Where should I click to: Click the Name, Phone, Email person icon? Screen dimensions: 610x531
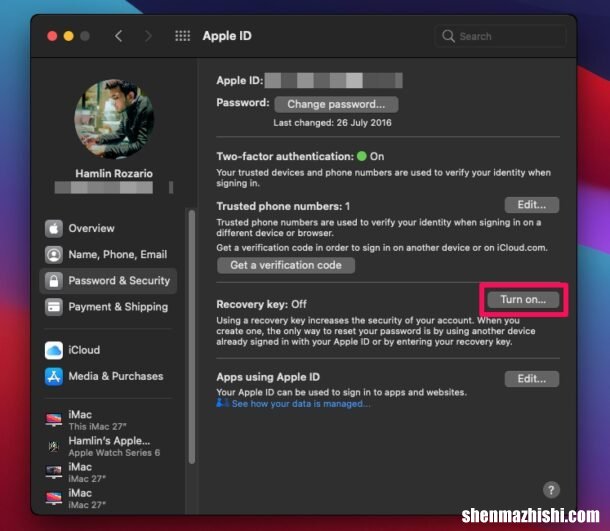pos(54,254)
